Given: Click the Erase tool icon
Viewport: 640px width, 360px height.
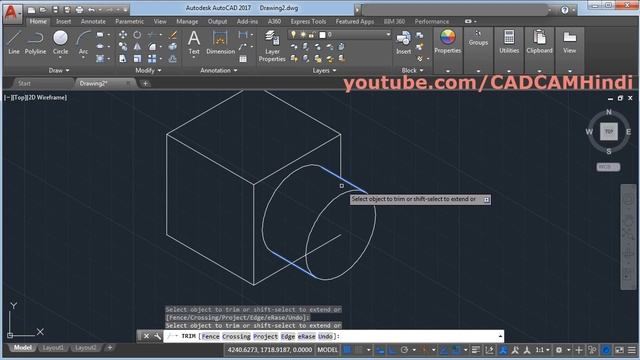Looking at the screenshot, I should 173,35.
